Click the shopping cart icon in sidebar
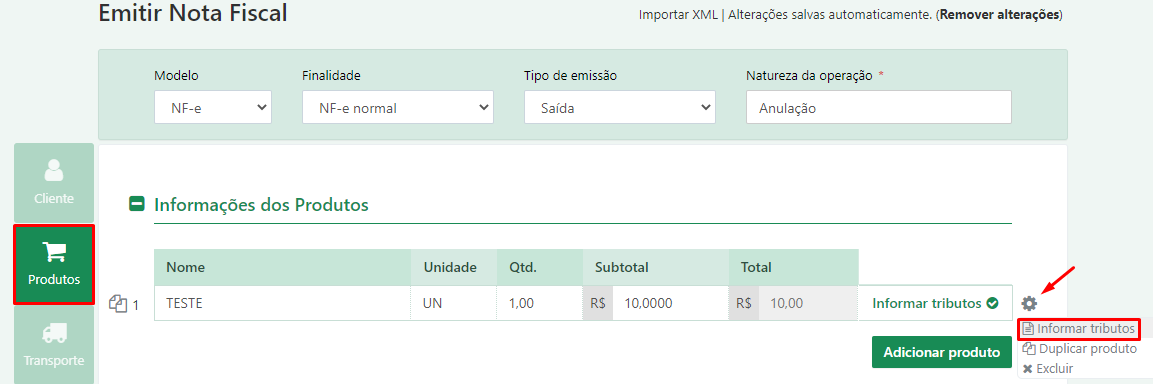Viewport: 1153px width, 384px height. (x=54, y=252)
